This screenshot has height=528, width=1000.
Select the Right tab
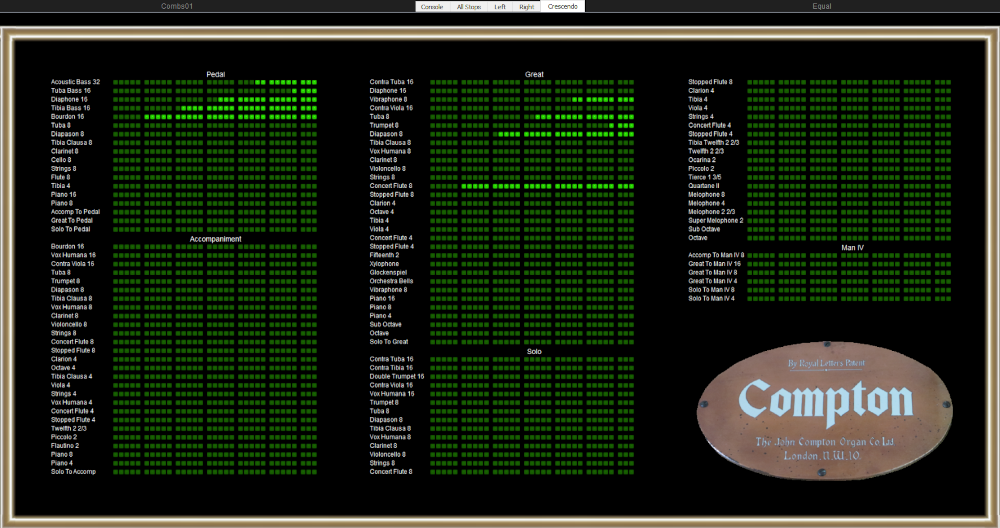coord(527,6)
